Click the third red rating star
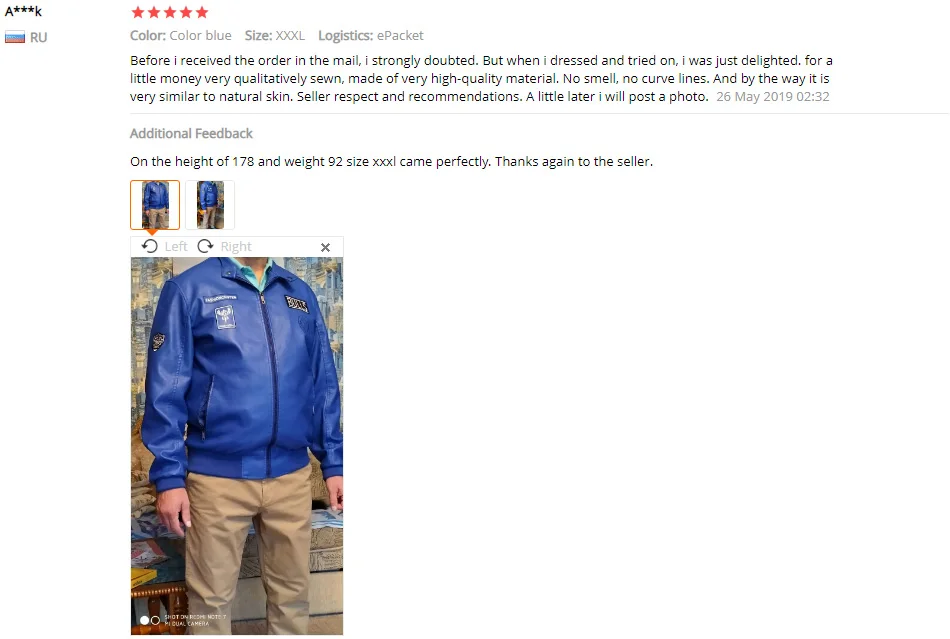Screen dimensions: 950x639 170,12
